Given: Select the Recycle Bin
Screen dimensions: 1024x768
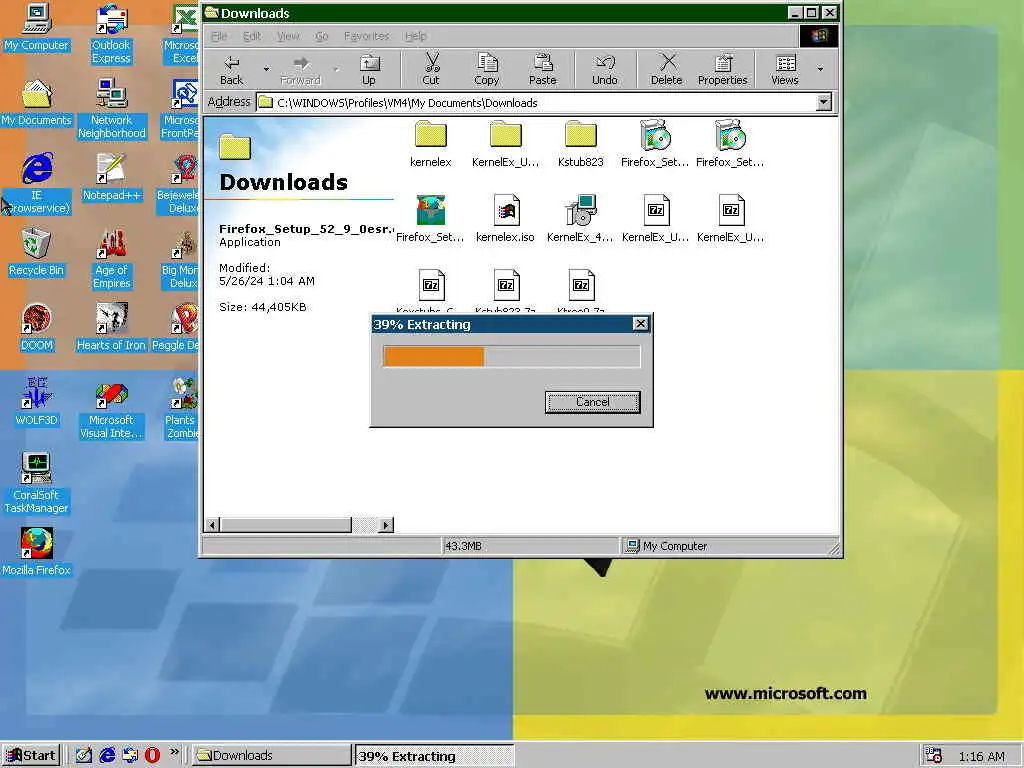Looking at the screenshot, I should coord(37,253).
